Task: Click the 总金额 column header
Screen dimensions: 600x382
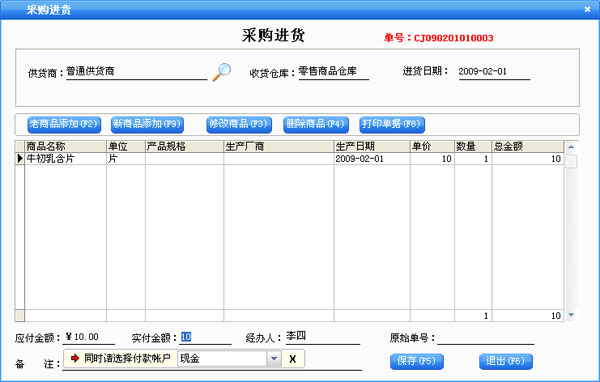Action: 527,146
